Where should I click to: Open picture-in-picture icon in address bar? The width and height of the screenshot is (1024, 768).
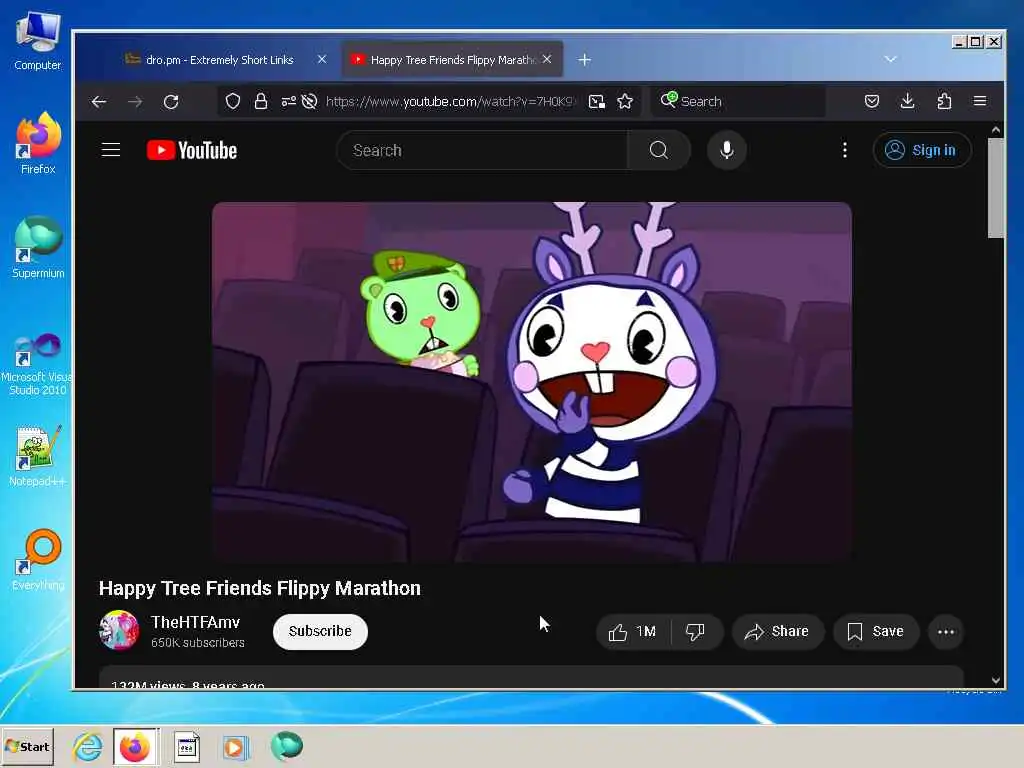click(596, 101)
